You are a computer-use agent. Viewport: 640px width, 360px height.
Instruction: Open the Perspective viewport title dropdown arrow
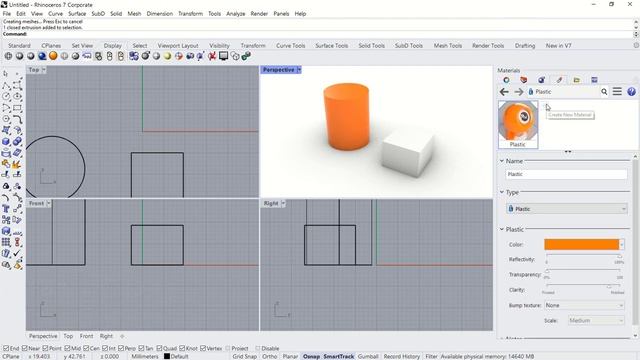pyautogui.click(x=299, y=70)
